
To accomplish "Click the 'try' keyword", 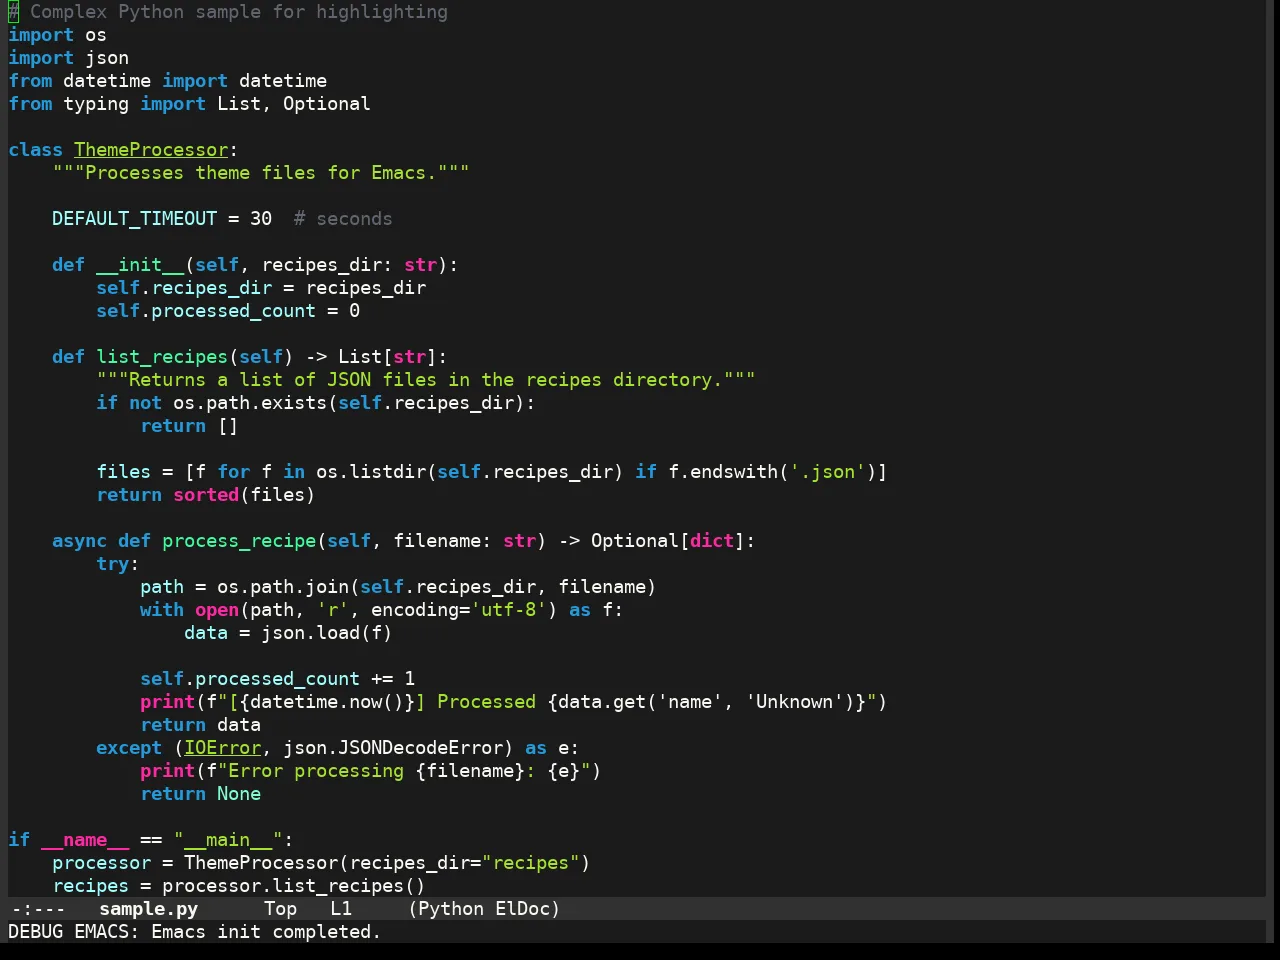I will 112,564.
